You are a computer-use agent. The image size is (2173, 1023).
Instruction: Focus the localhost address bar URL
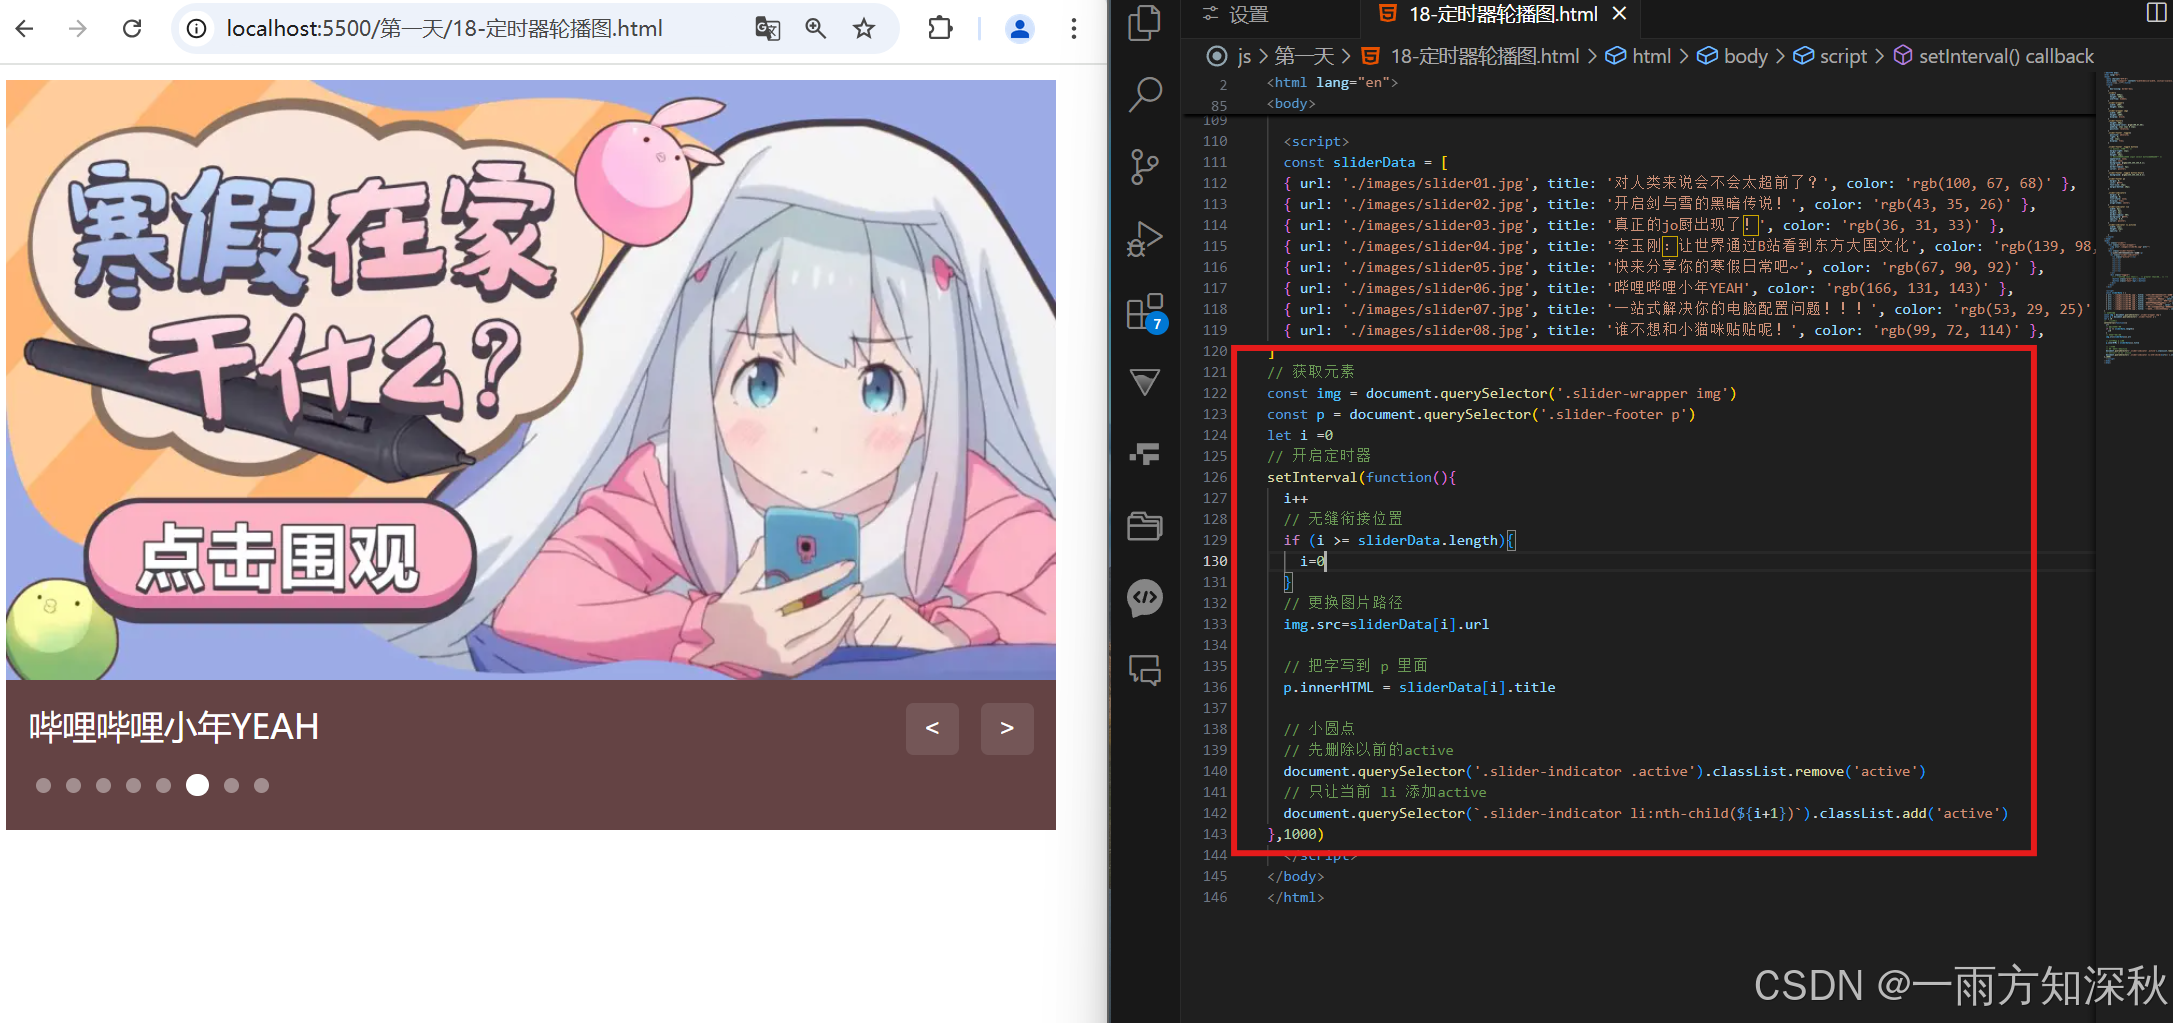click(x=444, y=29)
